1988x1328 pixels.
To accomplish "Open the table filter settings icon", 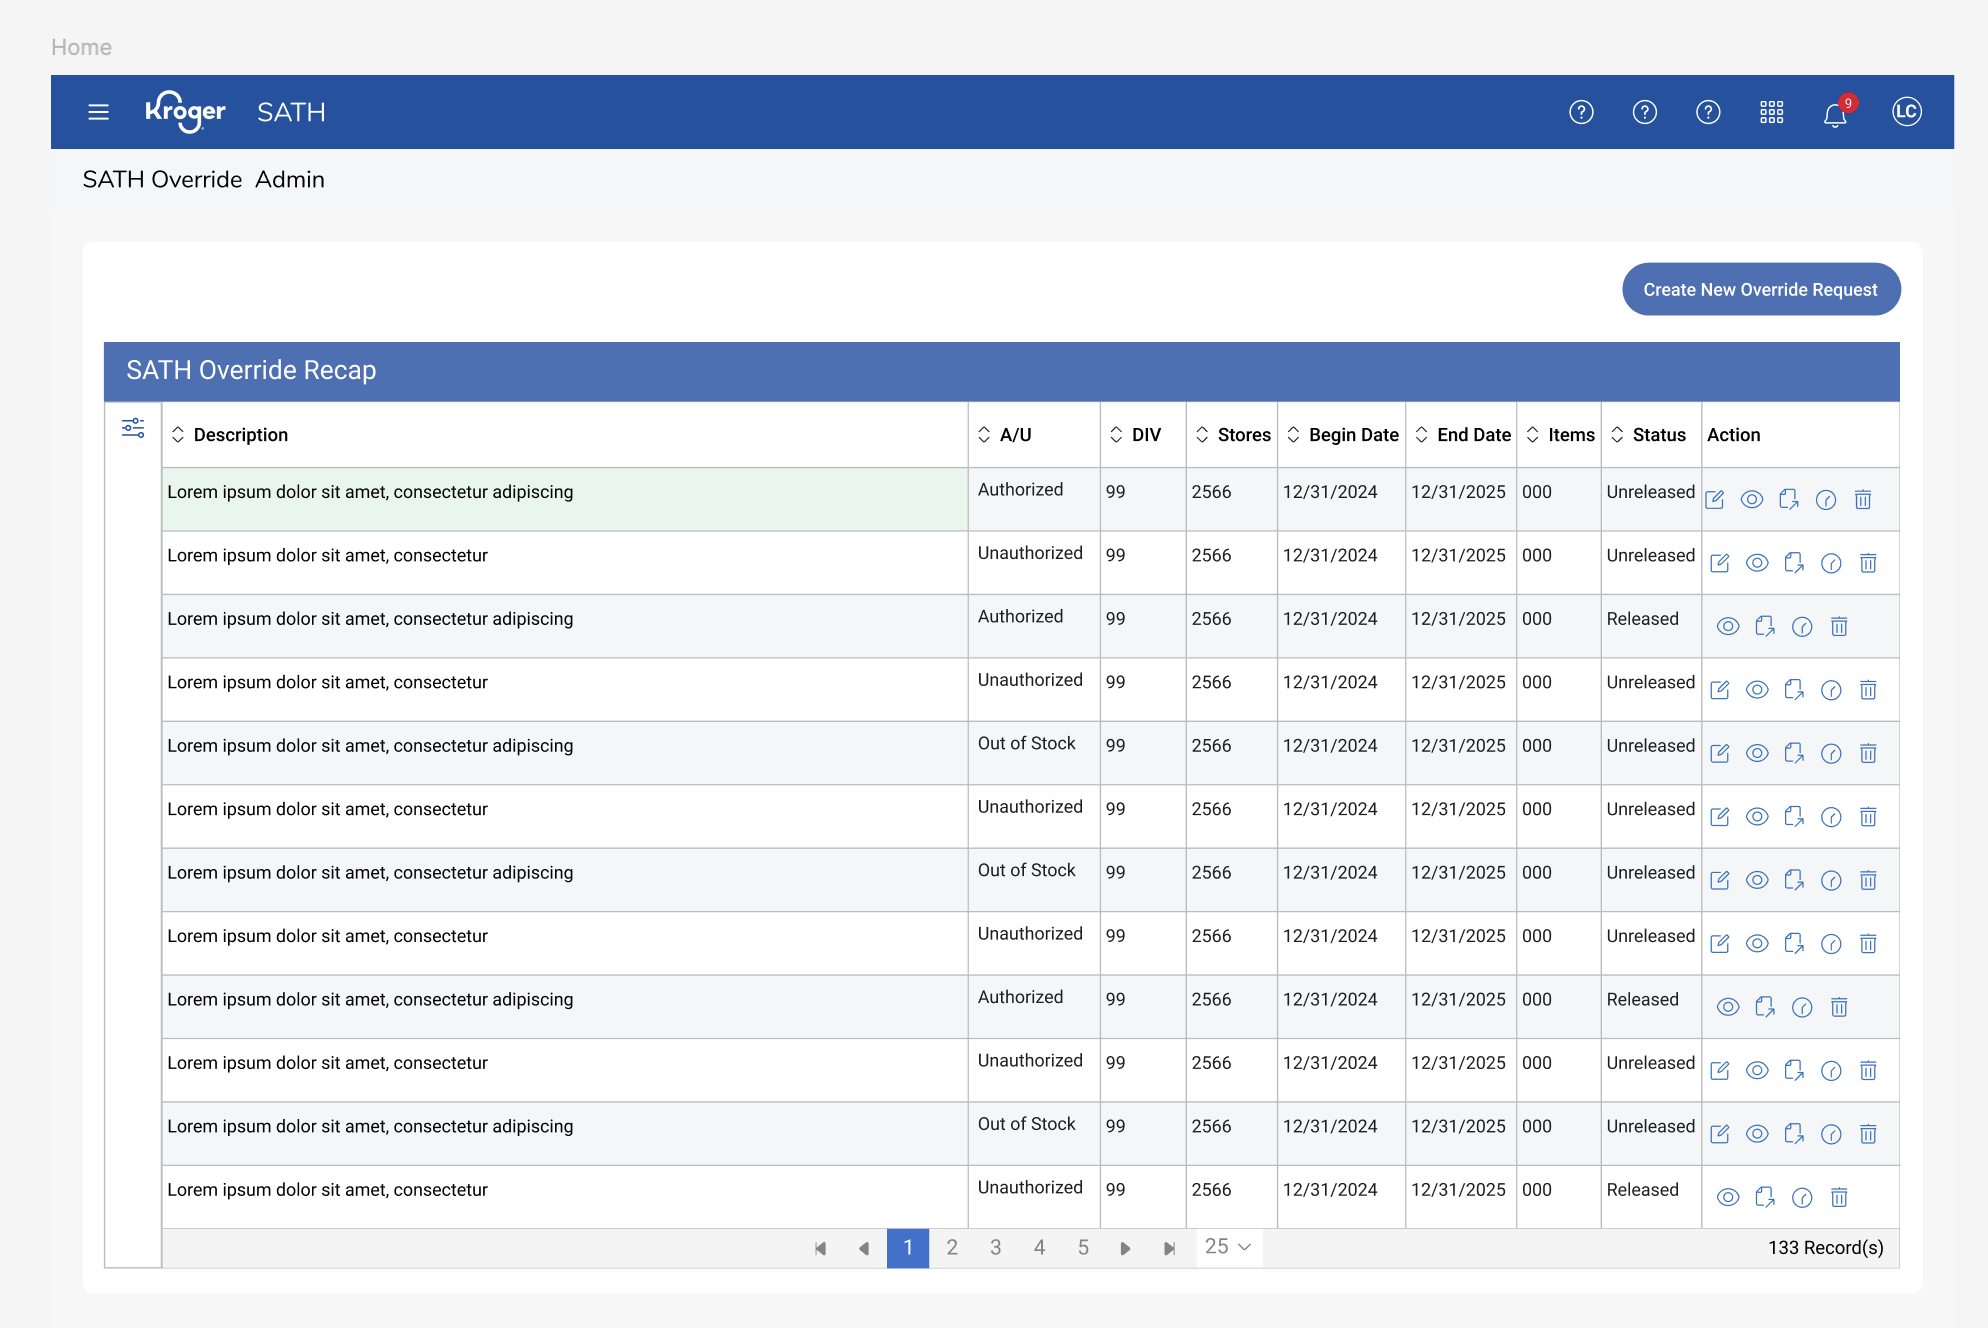I will tap(133, 428).
